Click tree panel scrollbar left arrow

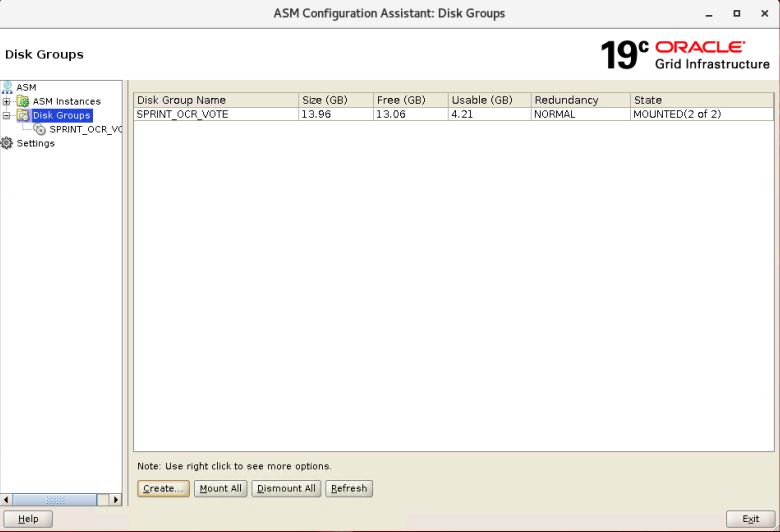6,499
